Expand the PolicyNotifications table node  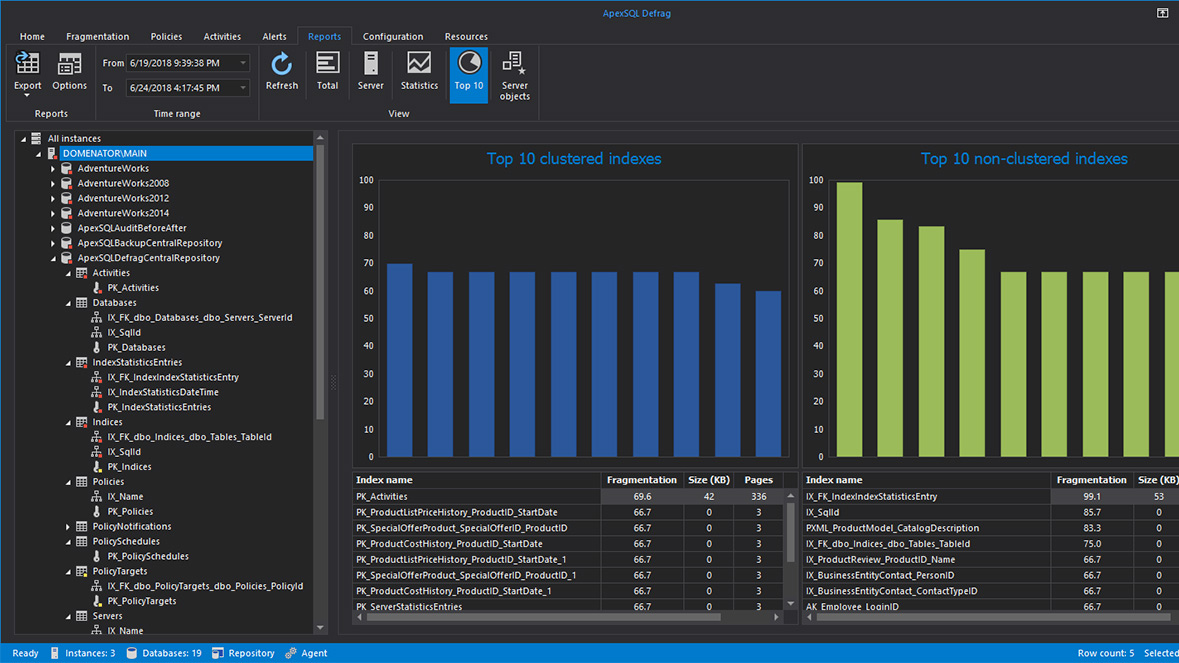[66, 526]
